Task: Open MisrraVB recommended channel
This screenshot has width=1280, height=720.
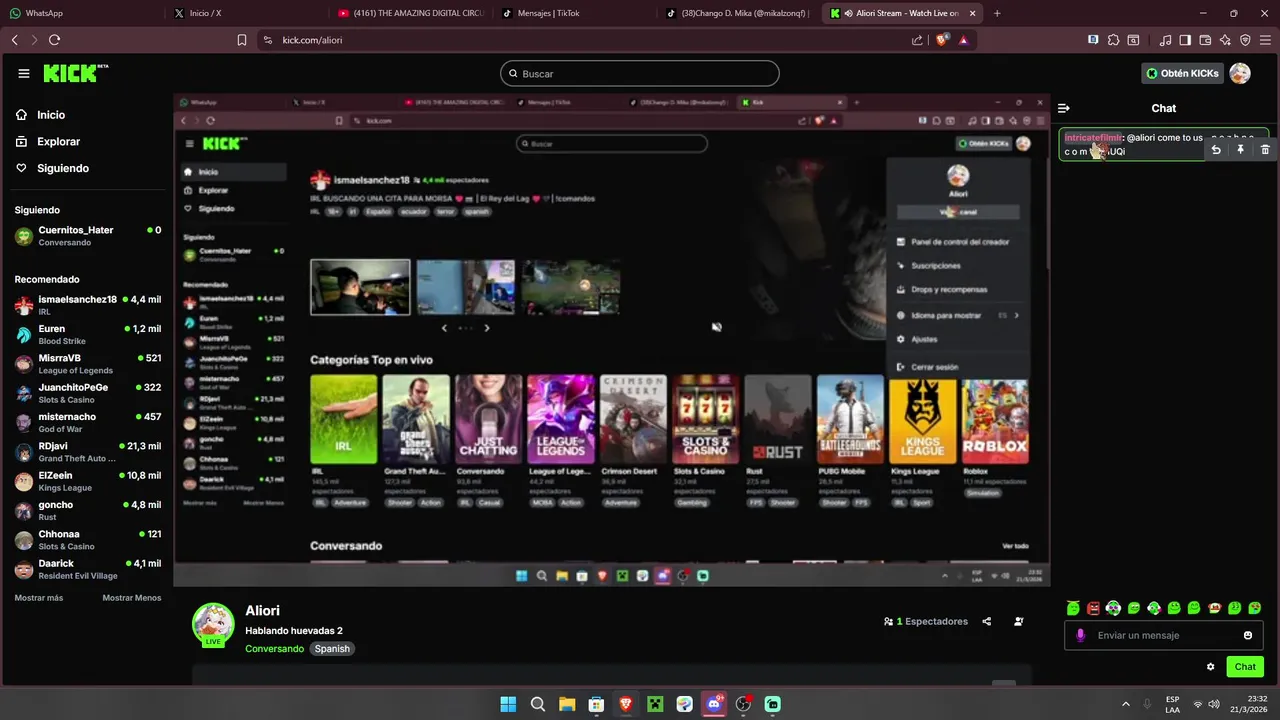Action: [x=88, y=364]
